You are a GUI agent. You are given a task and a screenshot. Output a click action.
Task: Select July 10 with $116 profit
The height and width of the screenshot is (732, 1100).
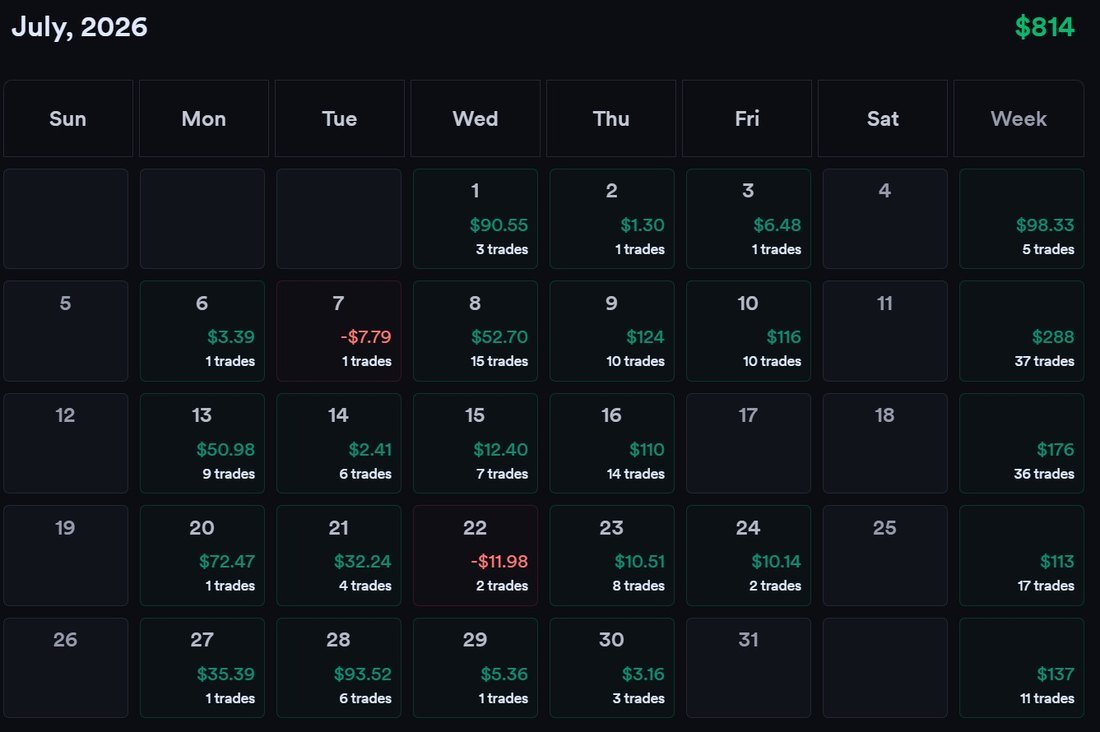(748, 331)
